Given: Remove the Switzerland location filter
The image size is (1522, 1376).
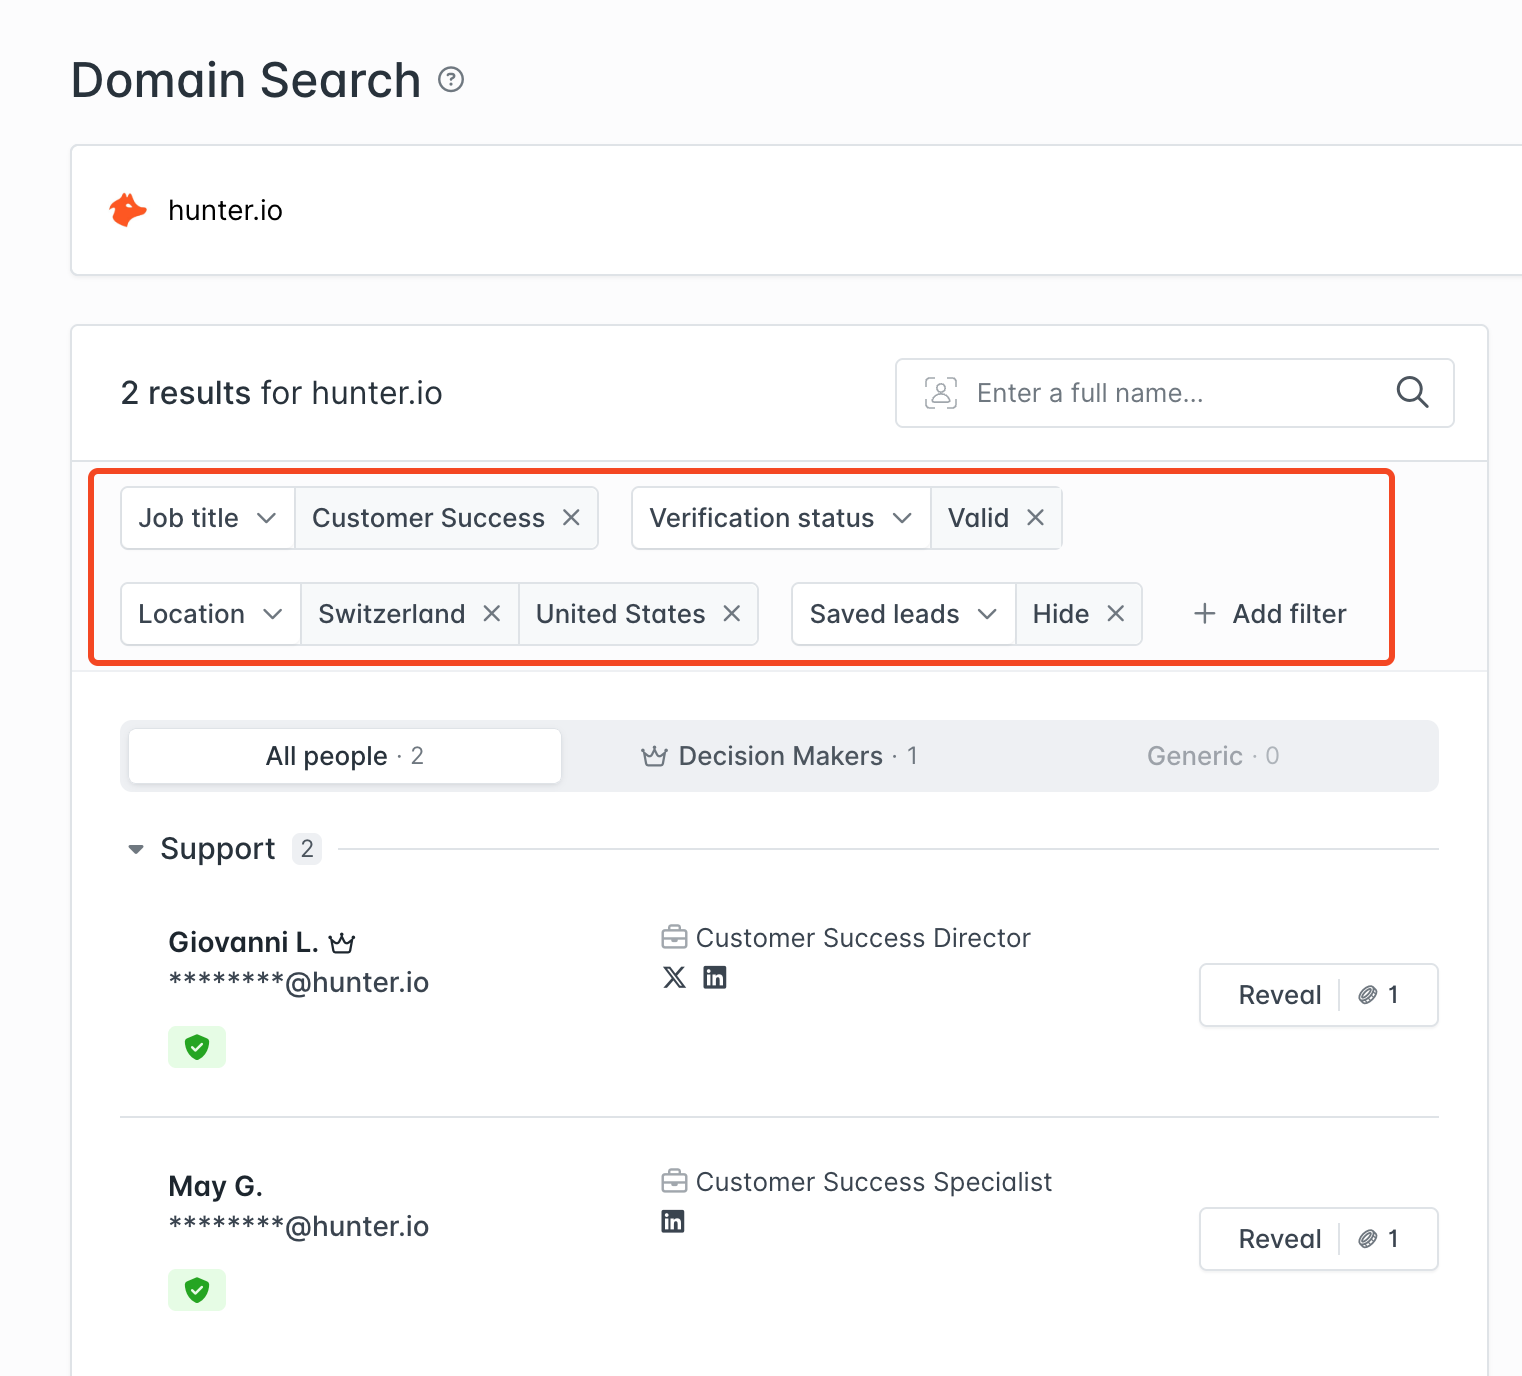Looking at the screenshot, I should tap(491, 614).
